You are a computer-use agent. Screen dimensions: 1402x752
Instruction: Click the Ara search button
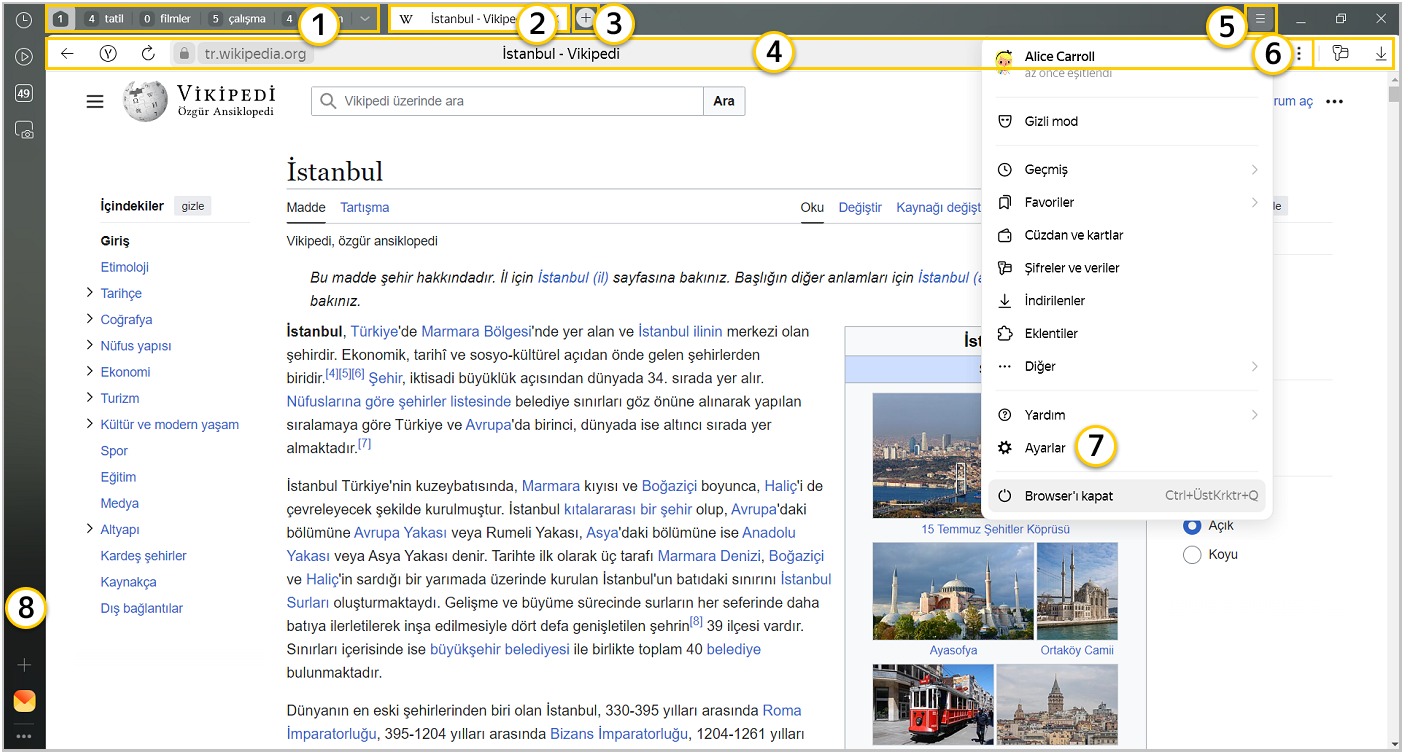(x=724, y=101)
